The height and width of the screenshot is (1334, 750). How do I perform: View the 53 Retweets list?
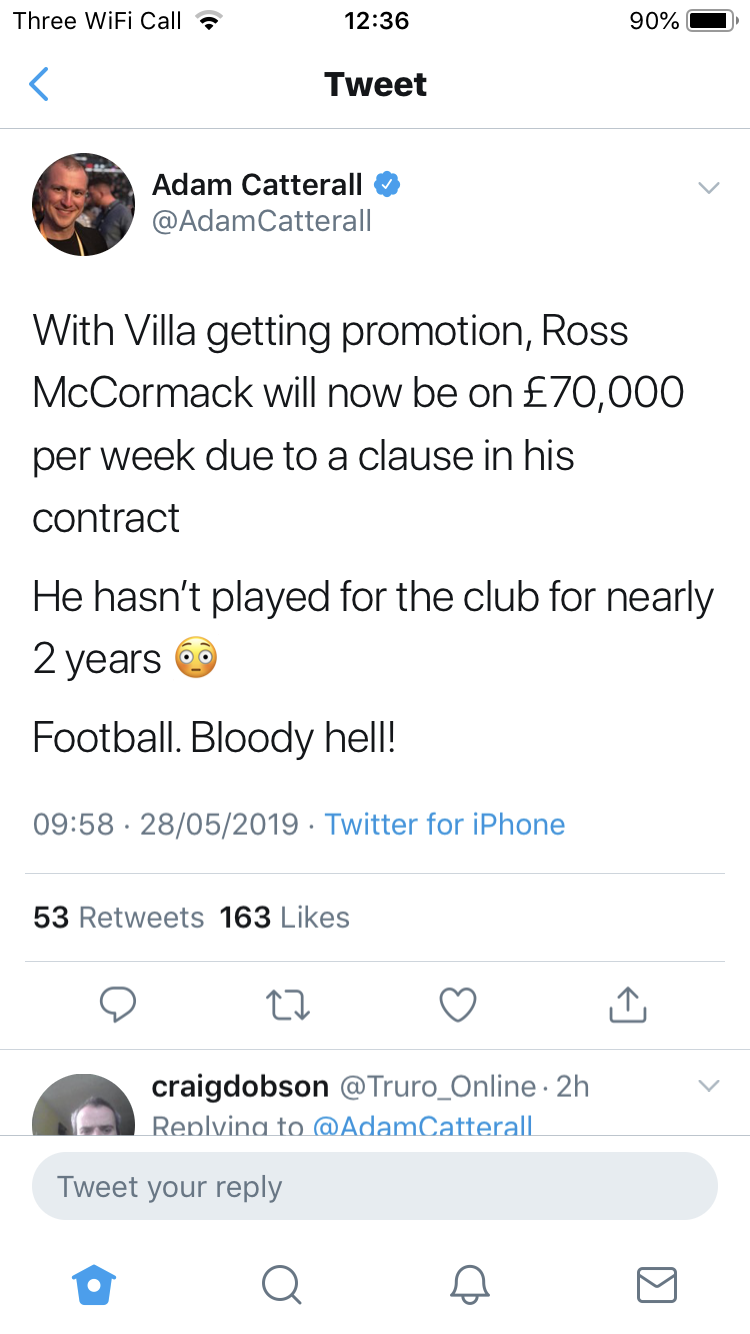click(x=118, y=917)
